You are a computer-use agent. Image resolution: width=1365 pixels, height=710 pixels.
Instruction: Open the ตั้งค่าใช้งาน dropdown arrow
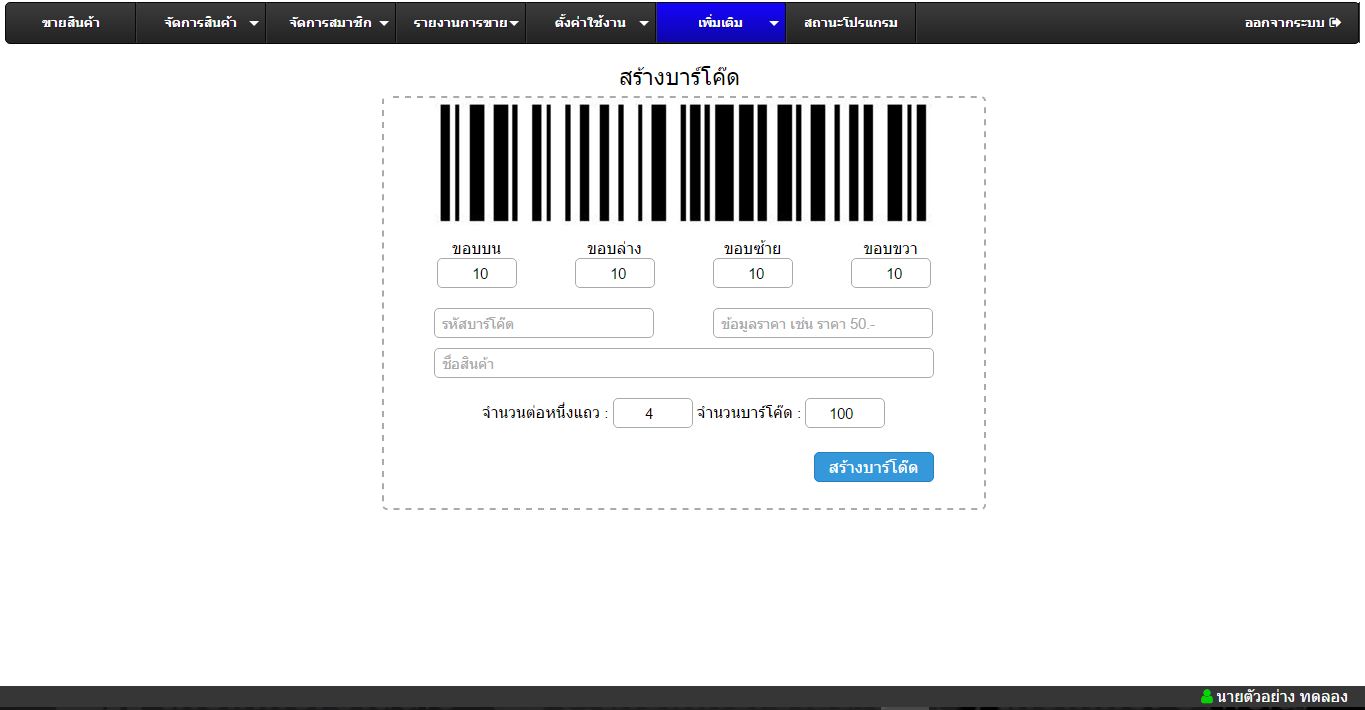coord(643,23)
